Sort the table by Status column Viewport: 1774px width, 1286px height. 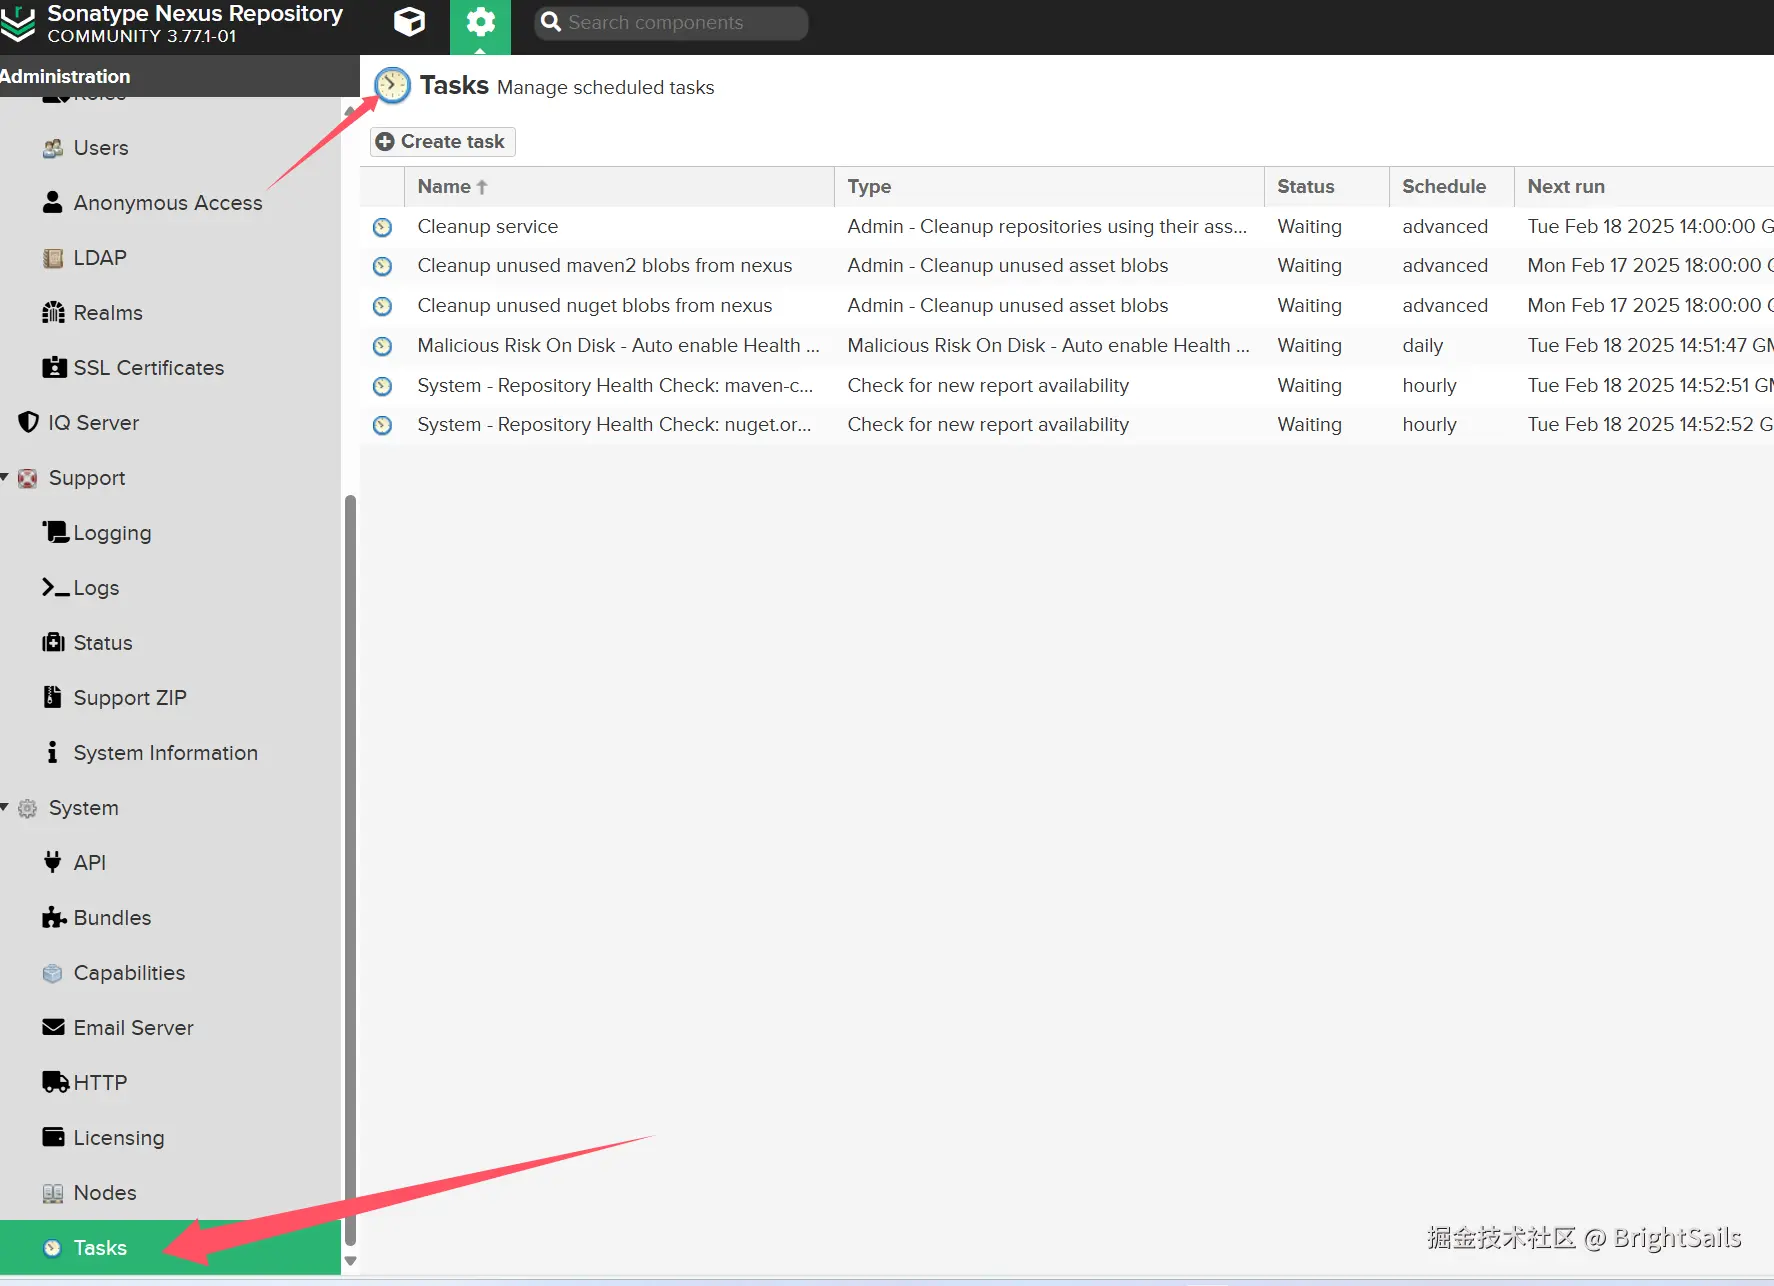pos(1326,187)
